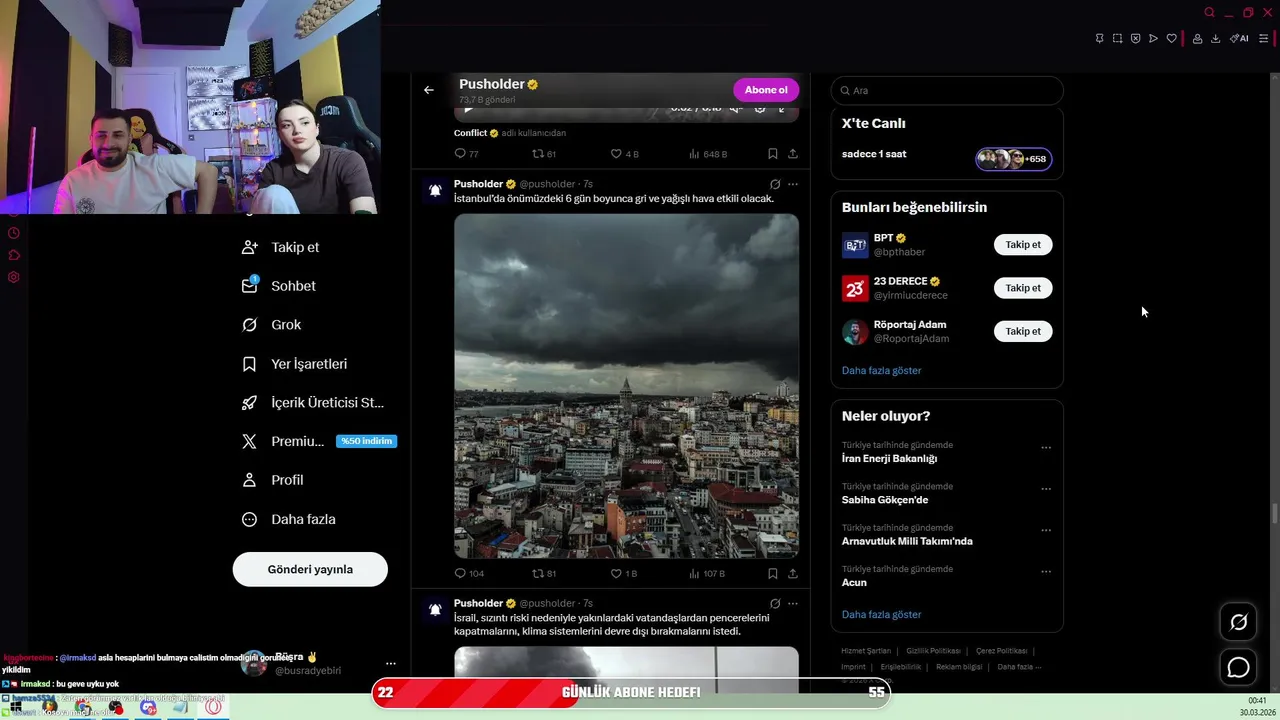Go to Profil in sidebar
The height and width of the screenshot is (720, 1280).
(273, 480)
